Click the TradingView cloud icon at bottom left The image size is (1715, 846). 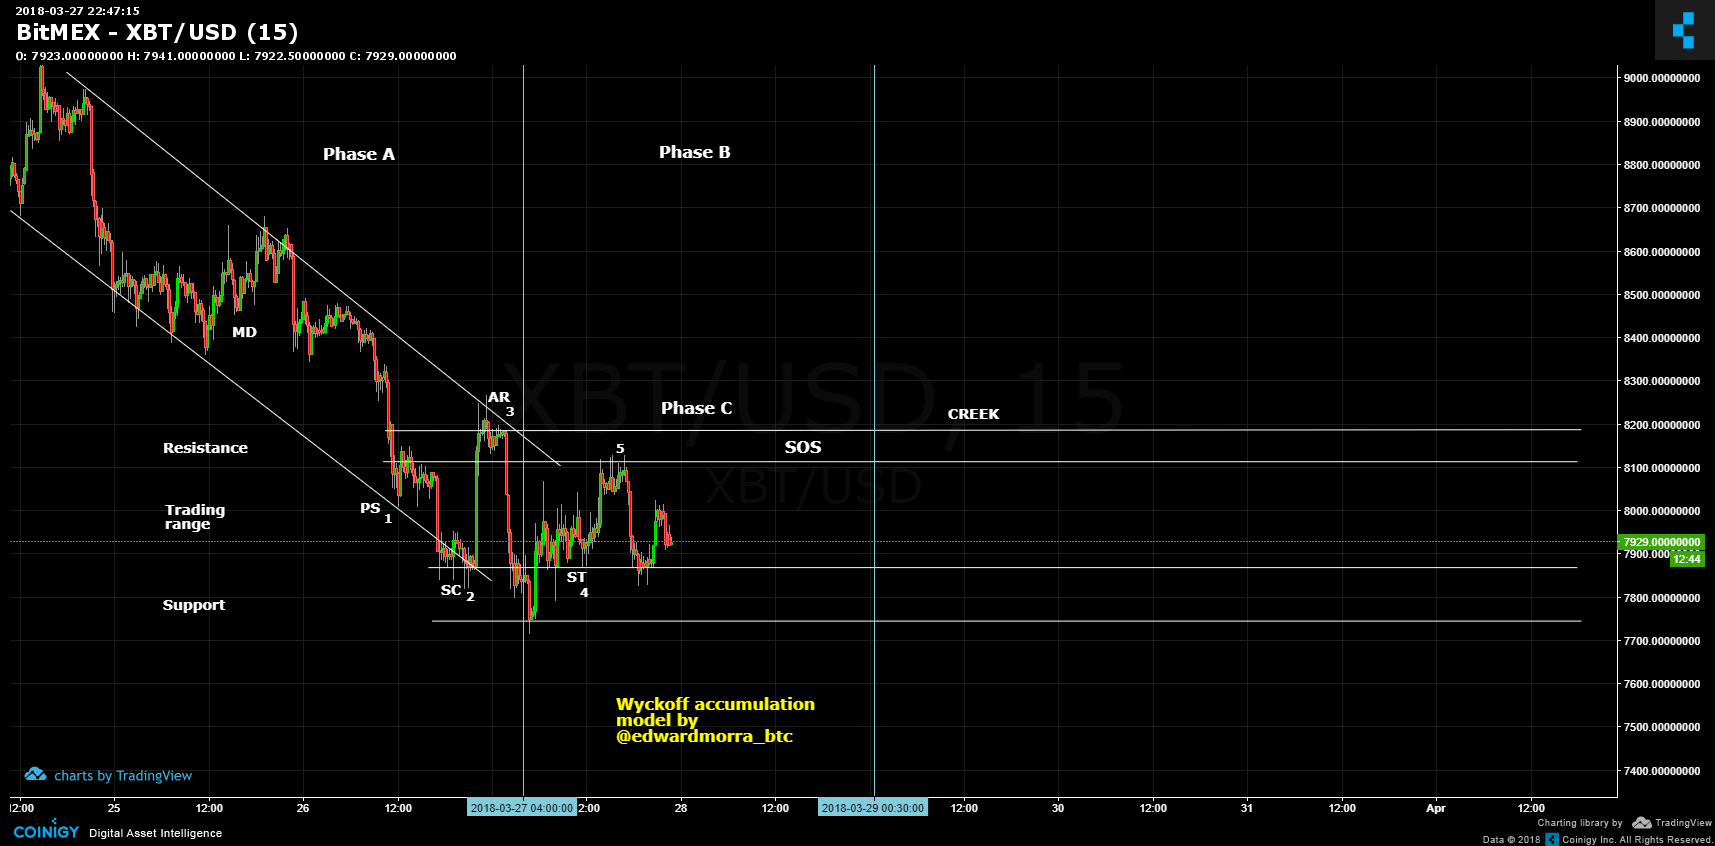pos(35,775)
